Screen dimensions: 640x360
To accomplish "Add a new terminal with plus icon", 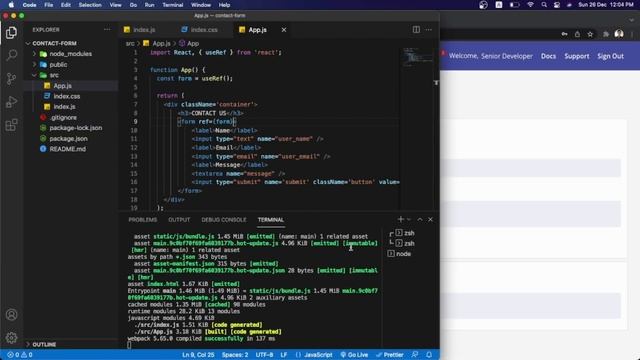I will pos(400,220).
